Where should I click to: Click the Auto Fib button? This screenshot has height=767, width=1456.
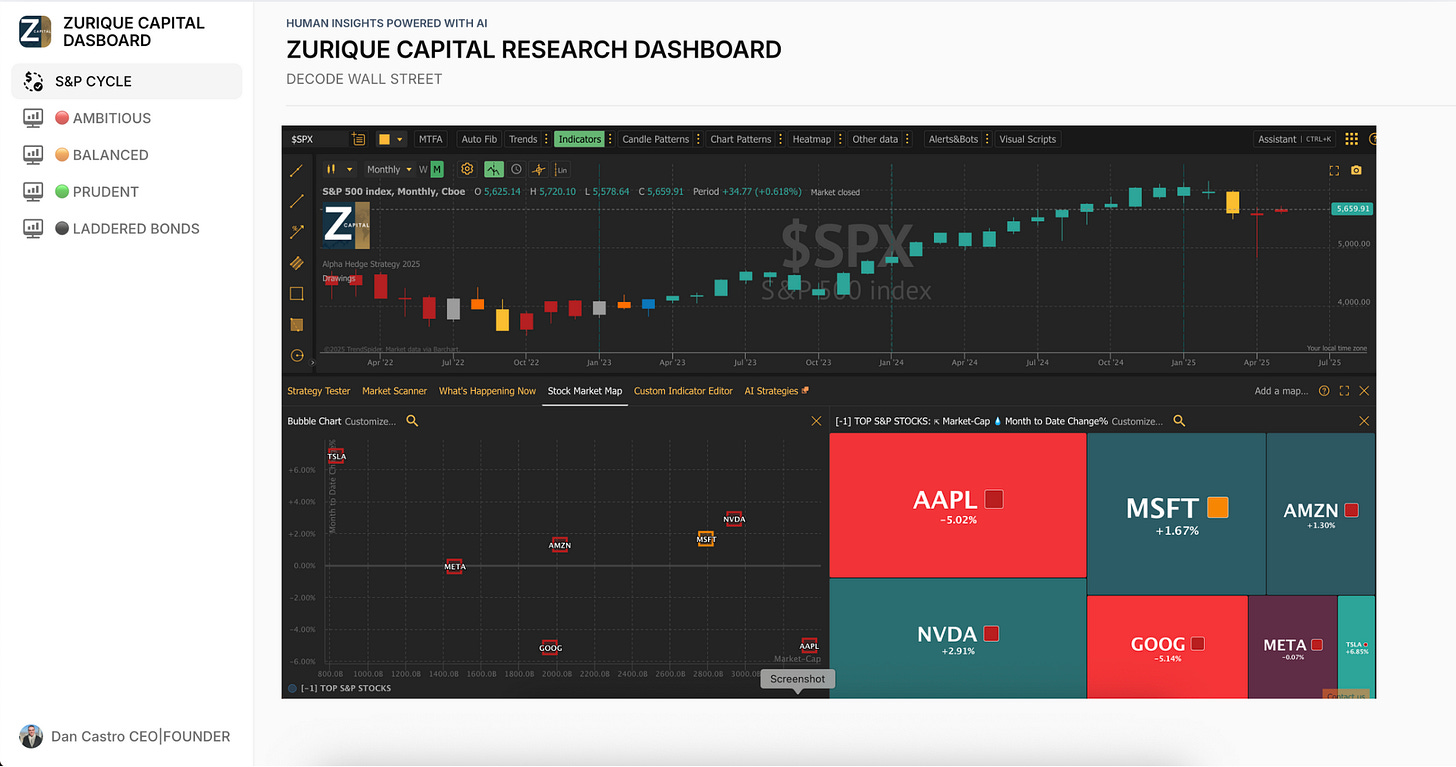pyautogui.click(x=479, y=139)
